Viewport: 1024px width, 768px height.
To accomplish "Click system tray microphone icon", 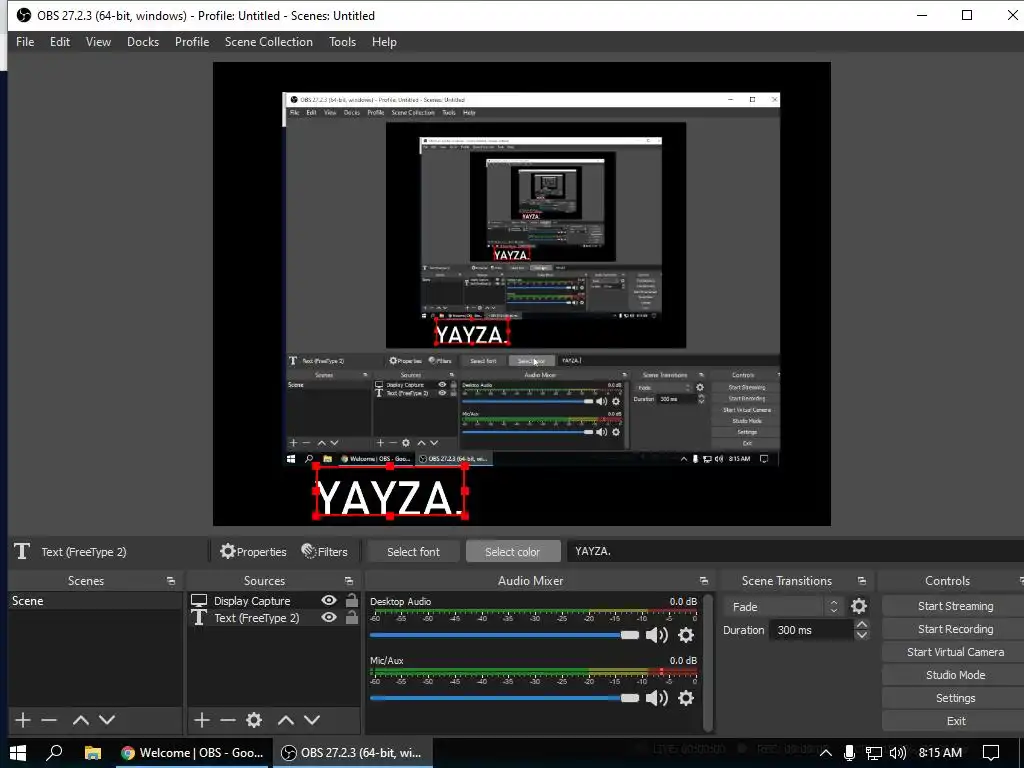I will click(849, 753).
